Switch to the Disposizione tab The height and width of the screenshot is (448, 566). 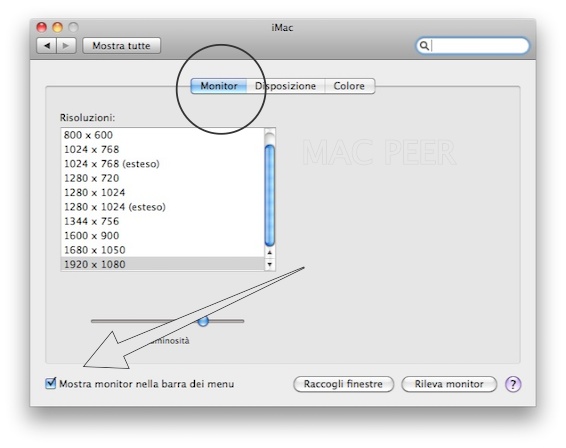[286, 86]
